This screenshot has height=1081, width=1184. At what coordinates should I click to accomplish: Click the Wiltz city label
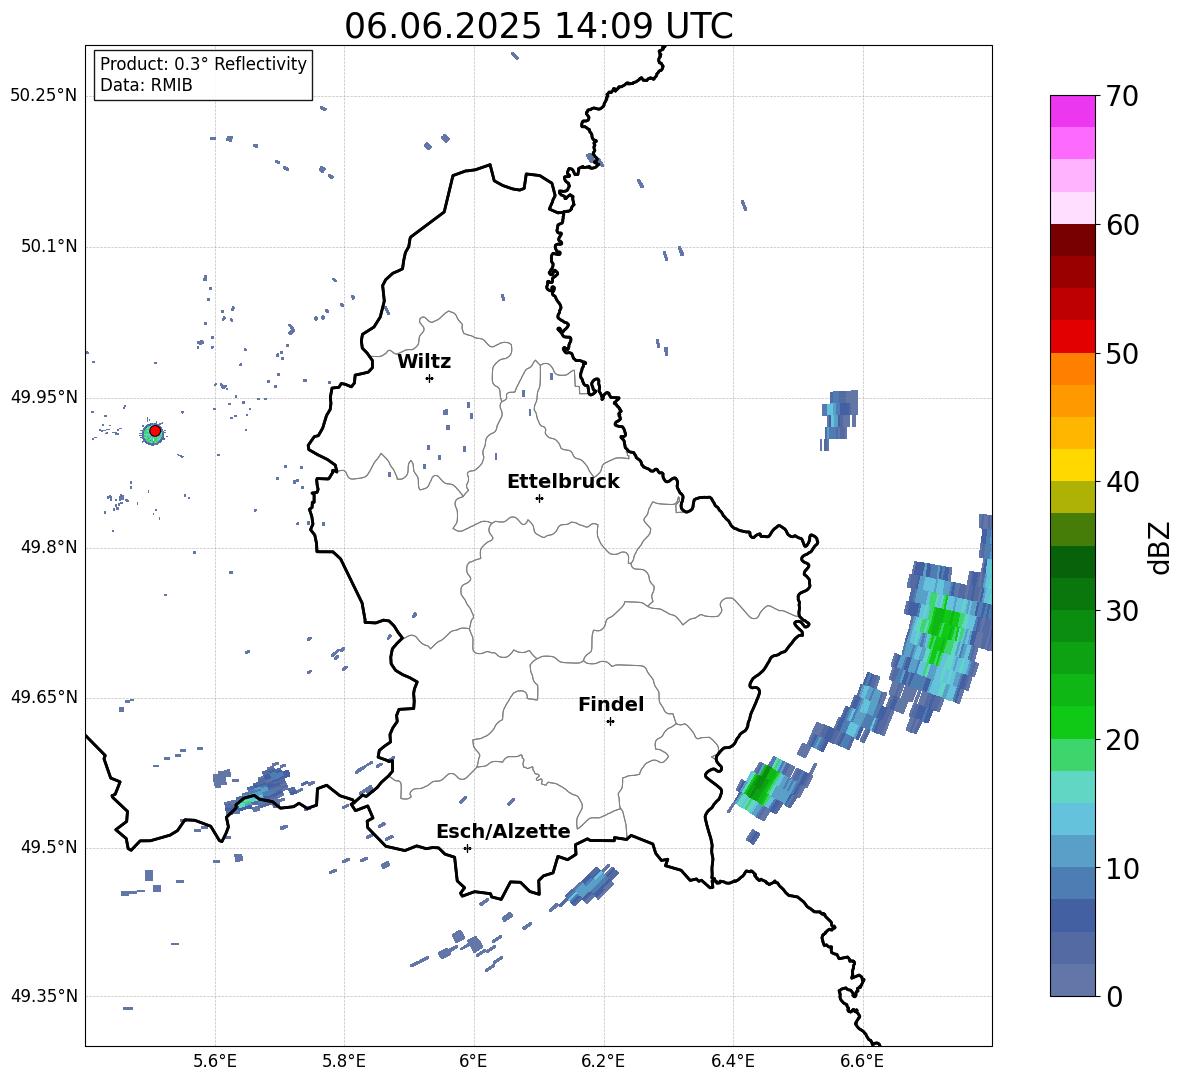click(424, 362)
